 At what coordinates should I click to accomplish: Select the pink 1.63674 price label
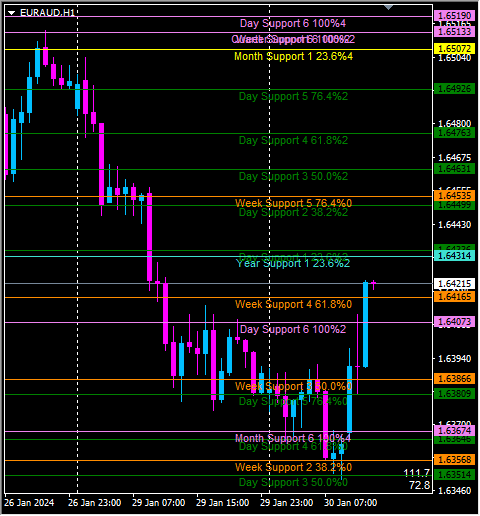455,431
